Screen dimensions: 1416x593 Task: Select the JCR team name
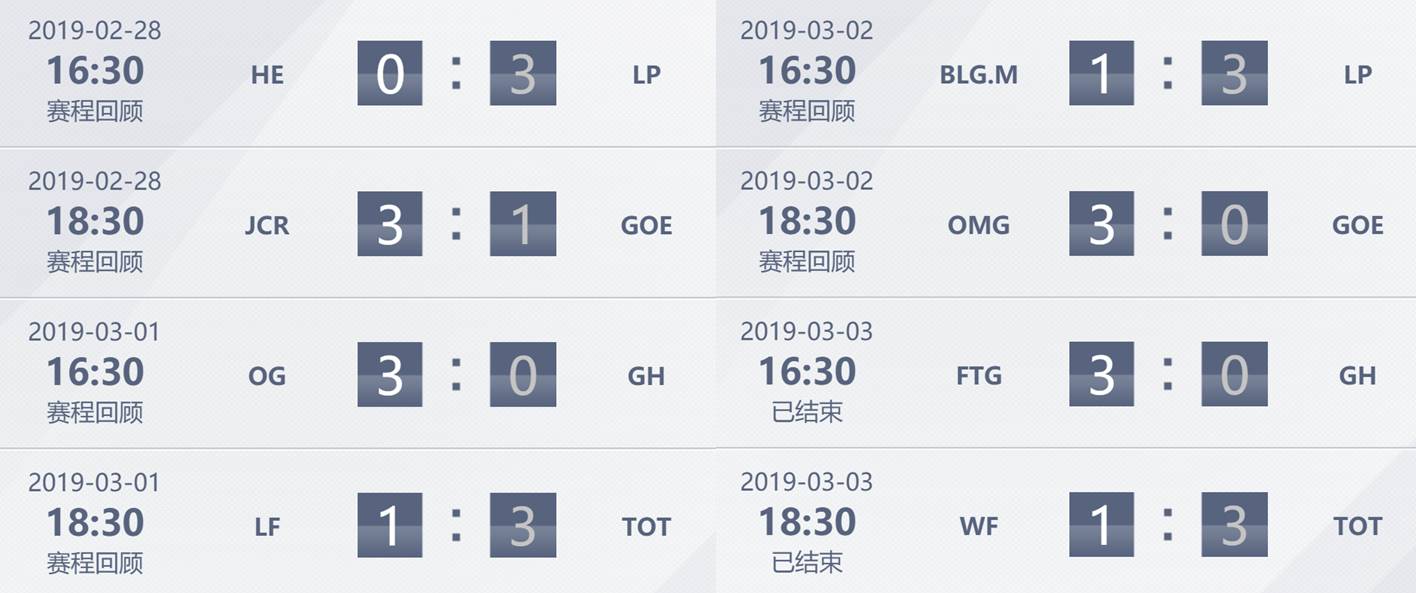tap(267, 225)
